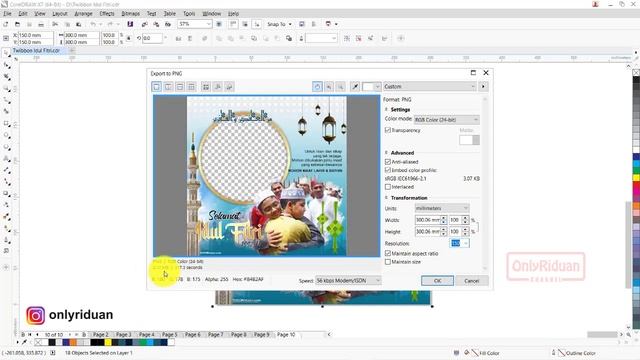This screenshot has height=360, width=640.
Task: Open the 57% zoom level dropdown
Action: [209, 24]
